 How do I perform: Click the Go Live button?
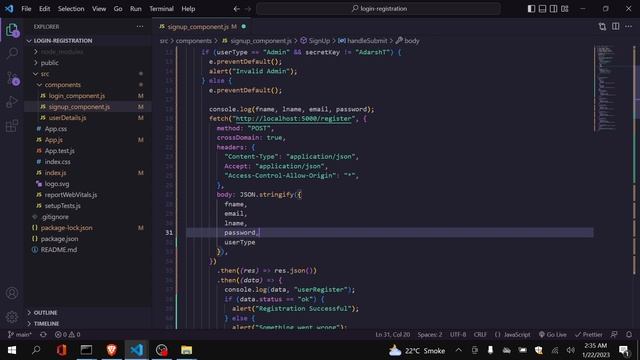[x=553, y=335]
